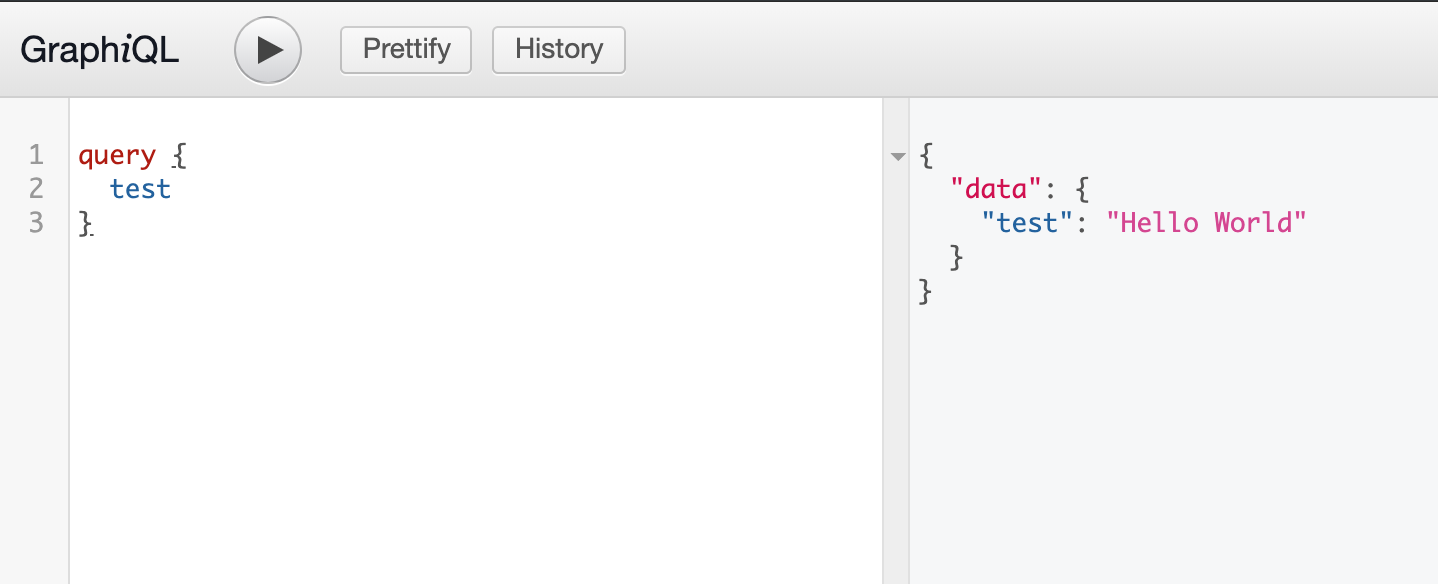
Task: Click the 'test' field in query editor
Action: coord(140,189)
